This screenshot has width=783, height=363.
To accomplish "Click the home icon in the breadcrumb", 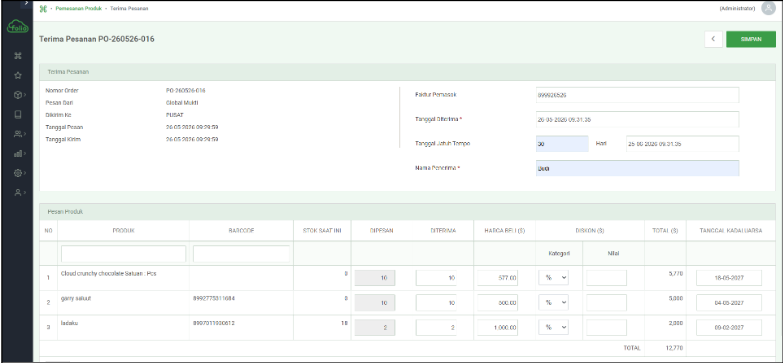I will click(x=43, y=9).
